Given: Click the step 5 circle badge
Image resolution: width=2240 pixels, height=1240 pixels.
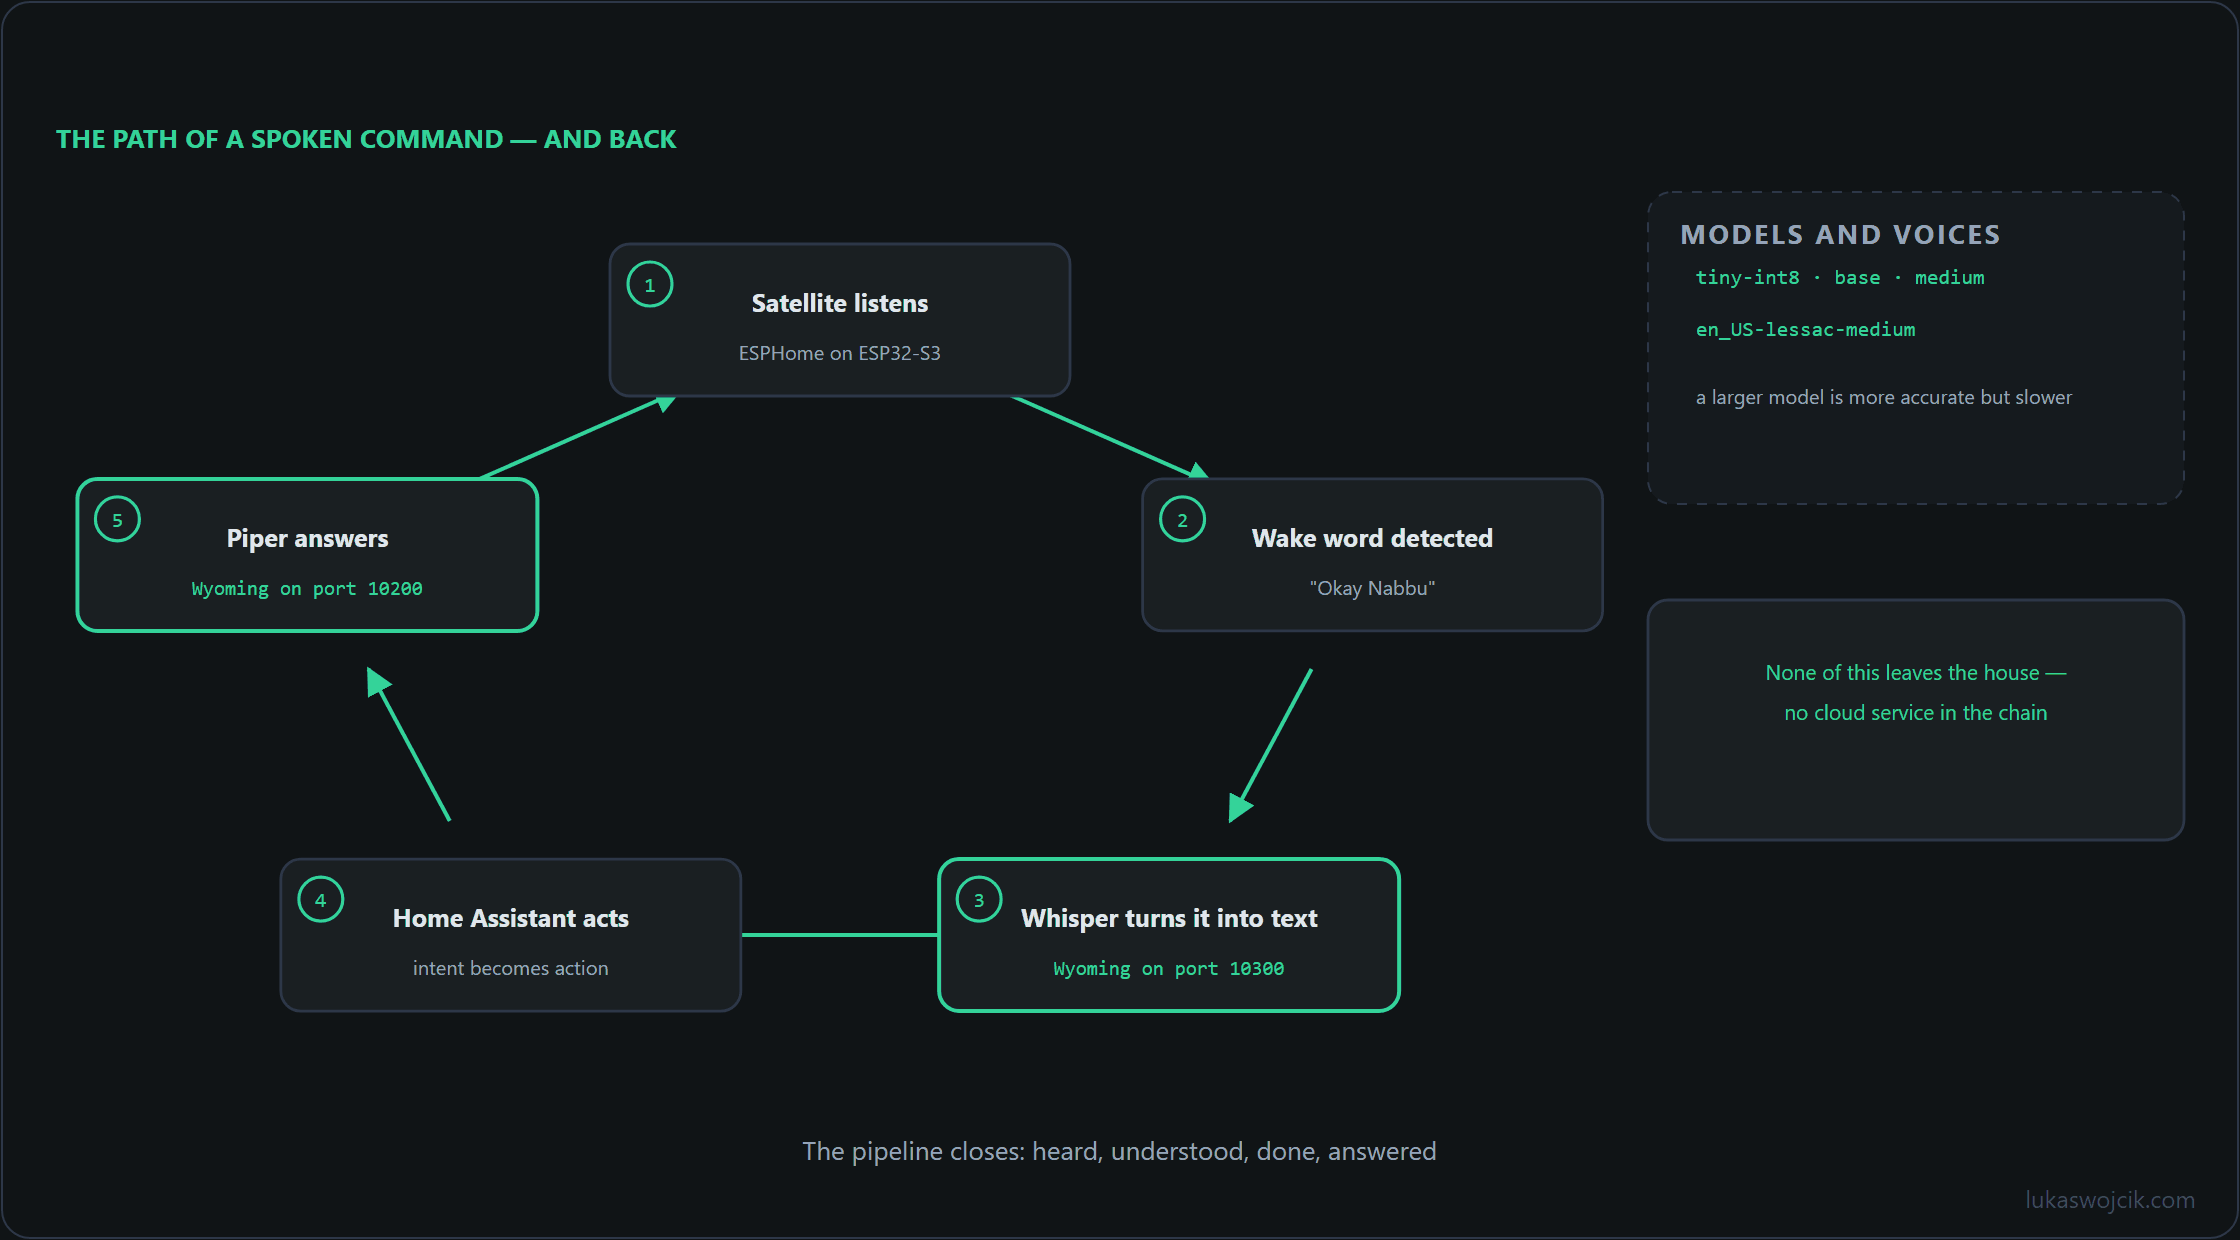Looking at the screenshot, I should 117,520.
